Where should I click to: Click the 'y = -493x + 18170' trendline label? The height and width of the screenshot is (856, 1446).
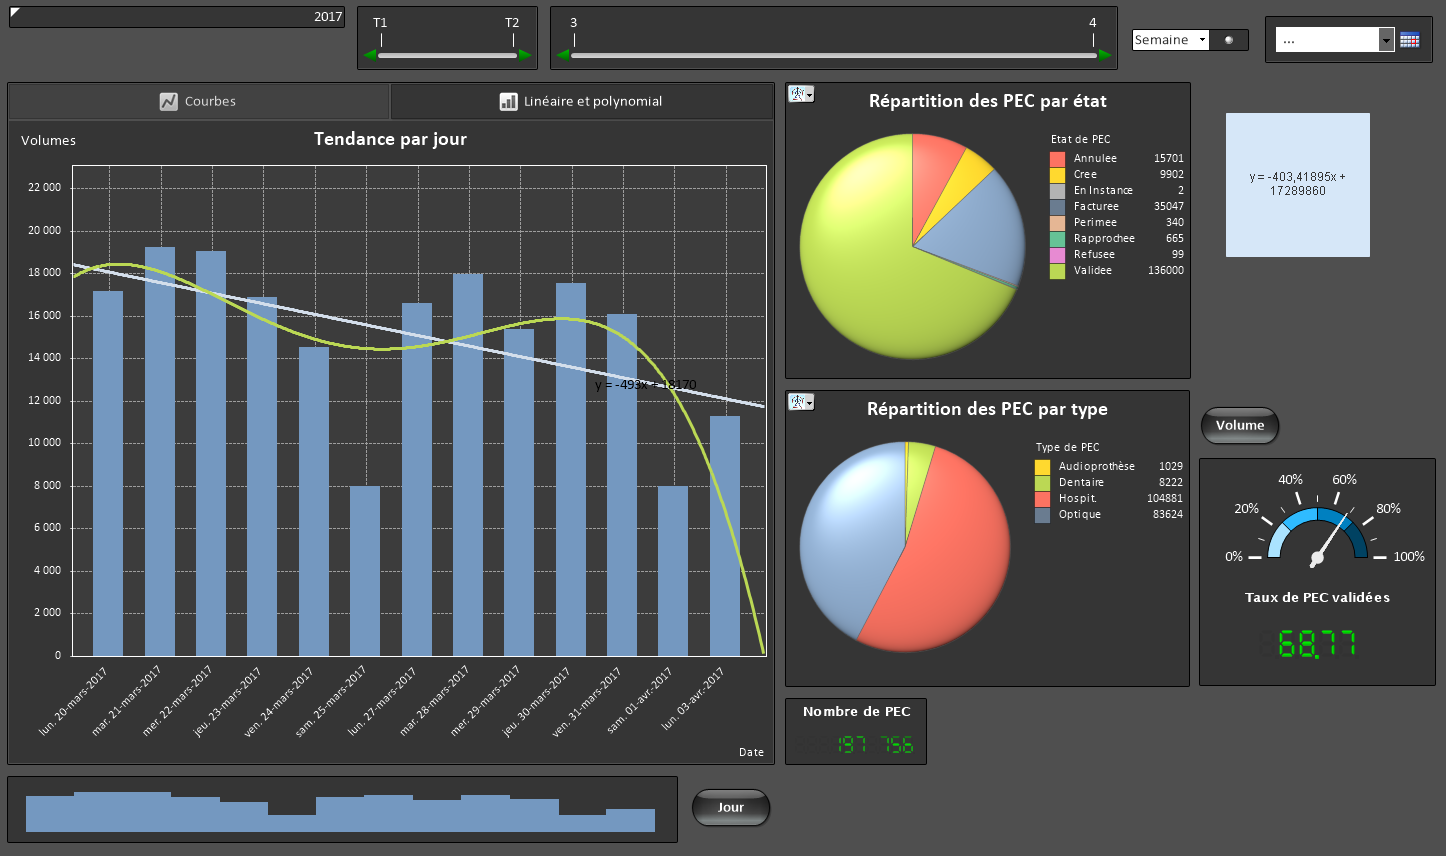(646, 385)
